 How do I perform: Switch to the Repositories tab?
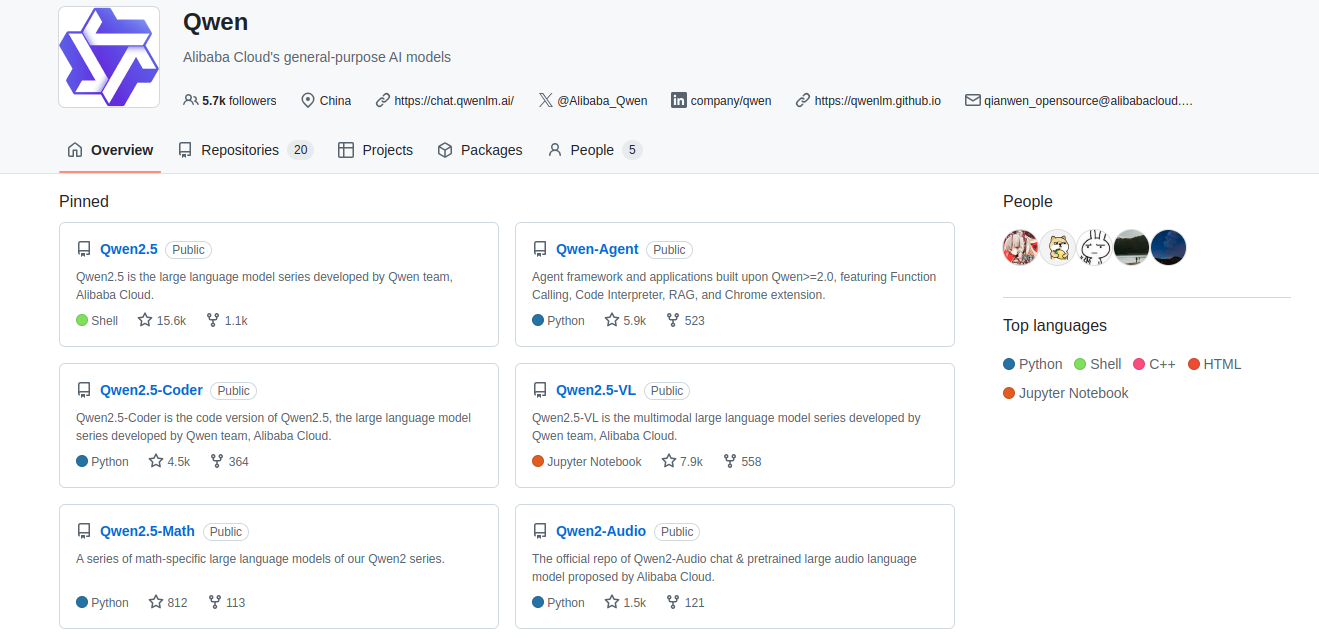click(246, 150)
